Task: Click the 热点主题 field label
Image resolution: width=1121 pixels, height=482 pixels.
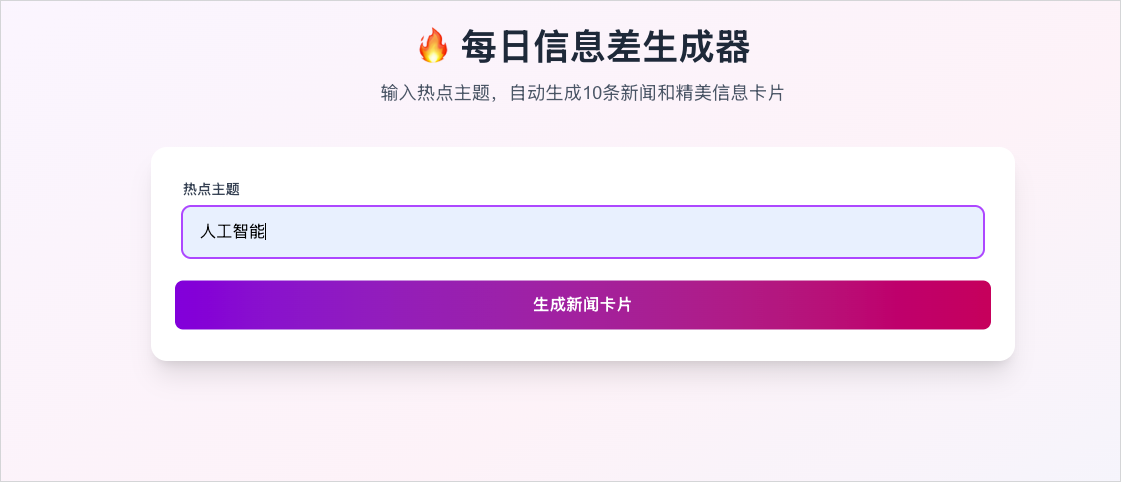Action: tap(211, 190)
